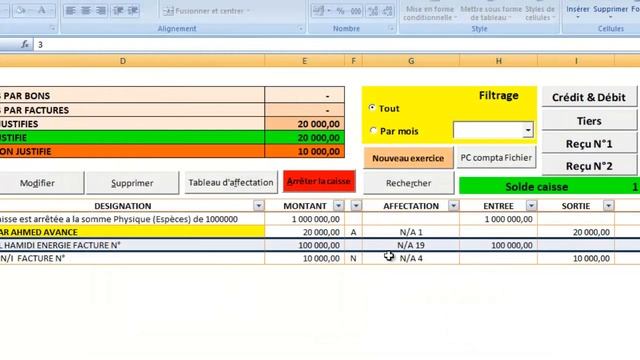Open the Insérer cells dropdown
The width and height of the screenshot is (640, 360).
coord(577,11)
